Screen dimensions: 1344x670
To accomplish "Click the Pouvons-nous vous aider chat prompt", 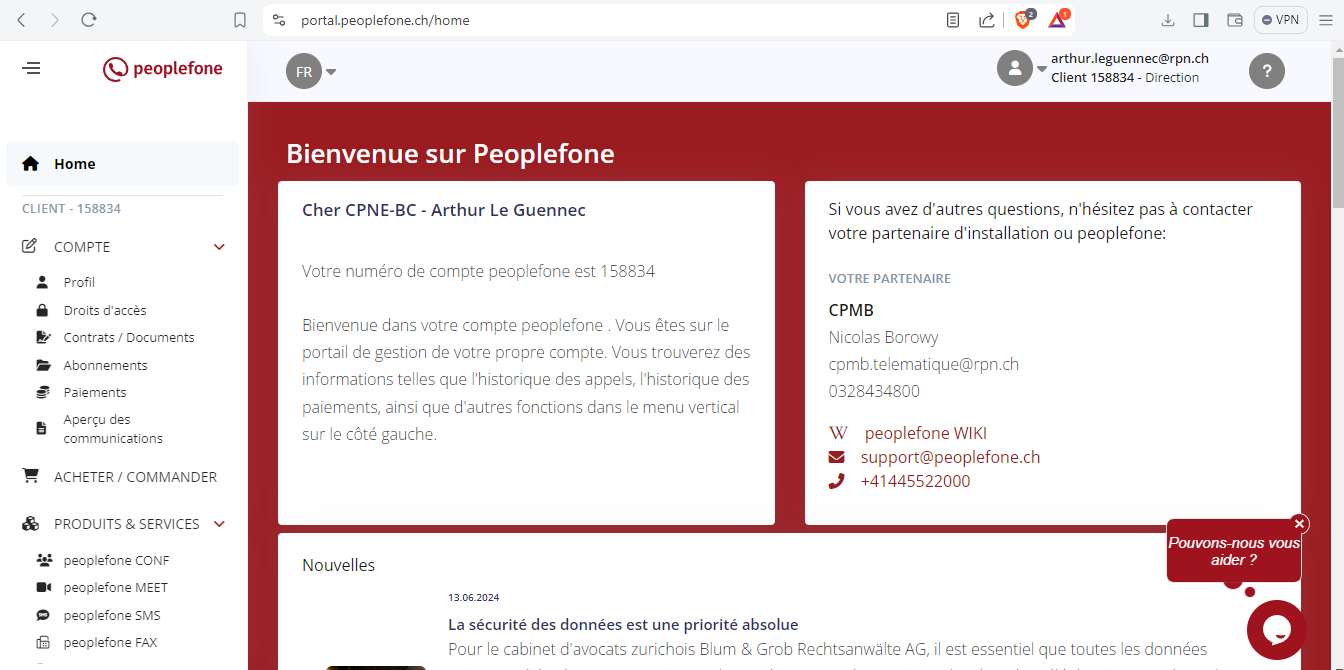I will coord(1234,551).
